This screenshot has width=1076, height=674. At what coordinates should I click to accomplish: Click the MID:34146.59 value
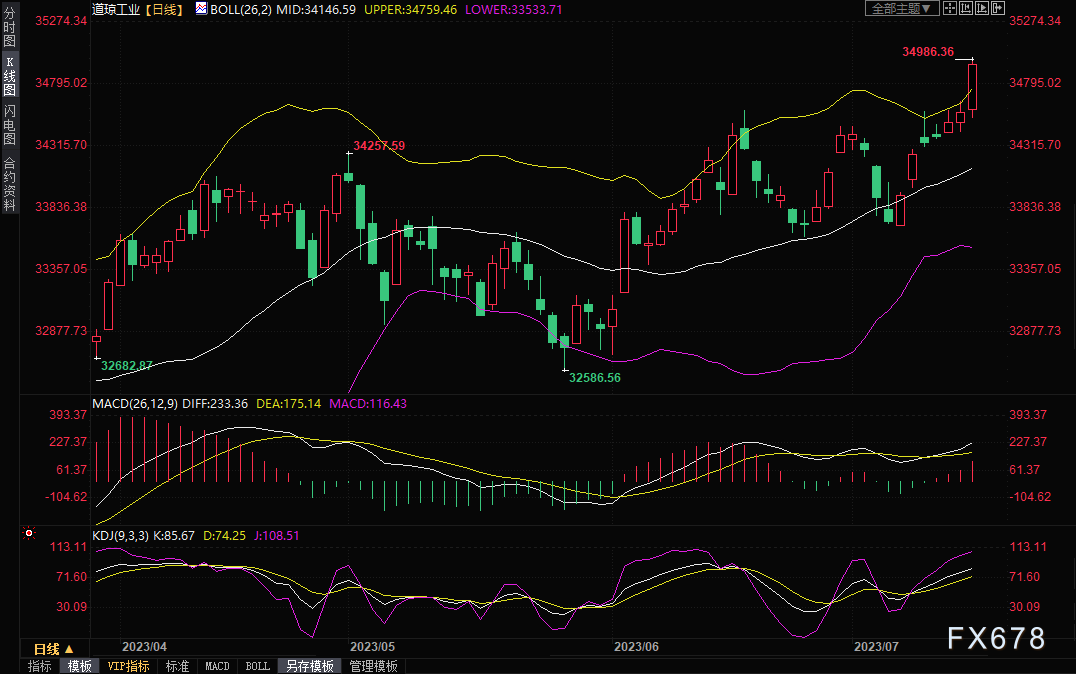click(x=316, y=10)
